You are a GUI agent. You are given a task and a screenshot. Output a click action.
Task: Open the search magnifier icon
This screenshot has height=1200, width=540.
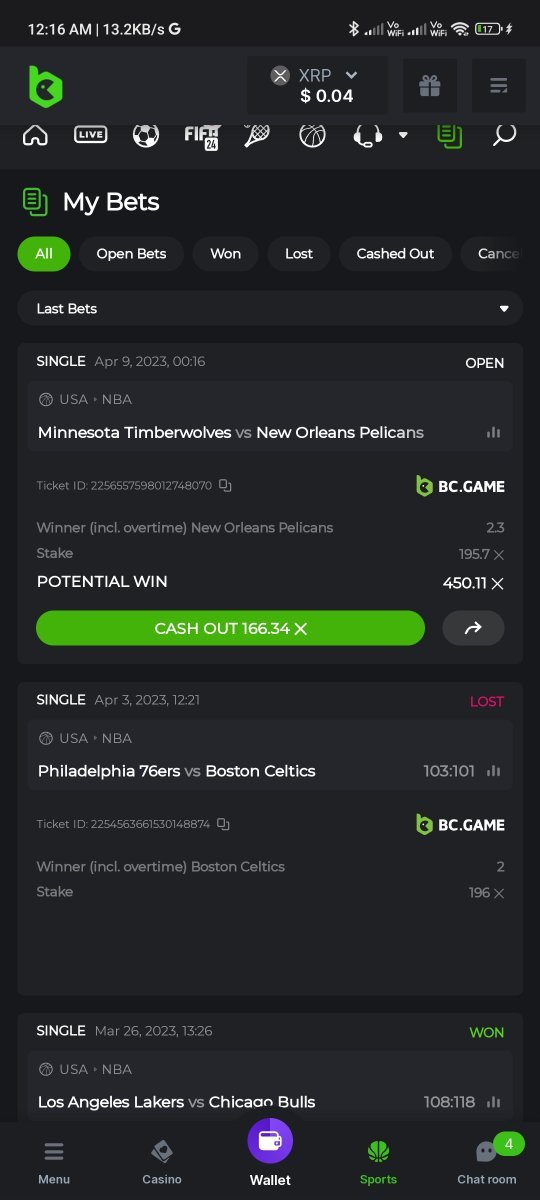tap(504, 134)
